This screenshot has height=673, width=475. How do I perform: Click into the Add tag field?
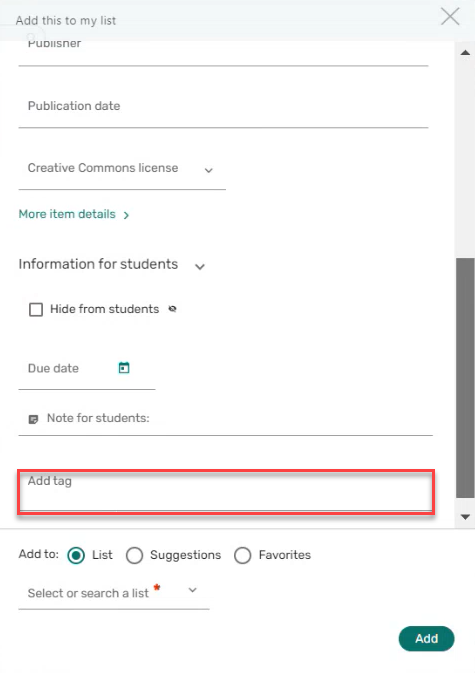226,491
